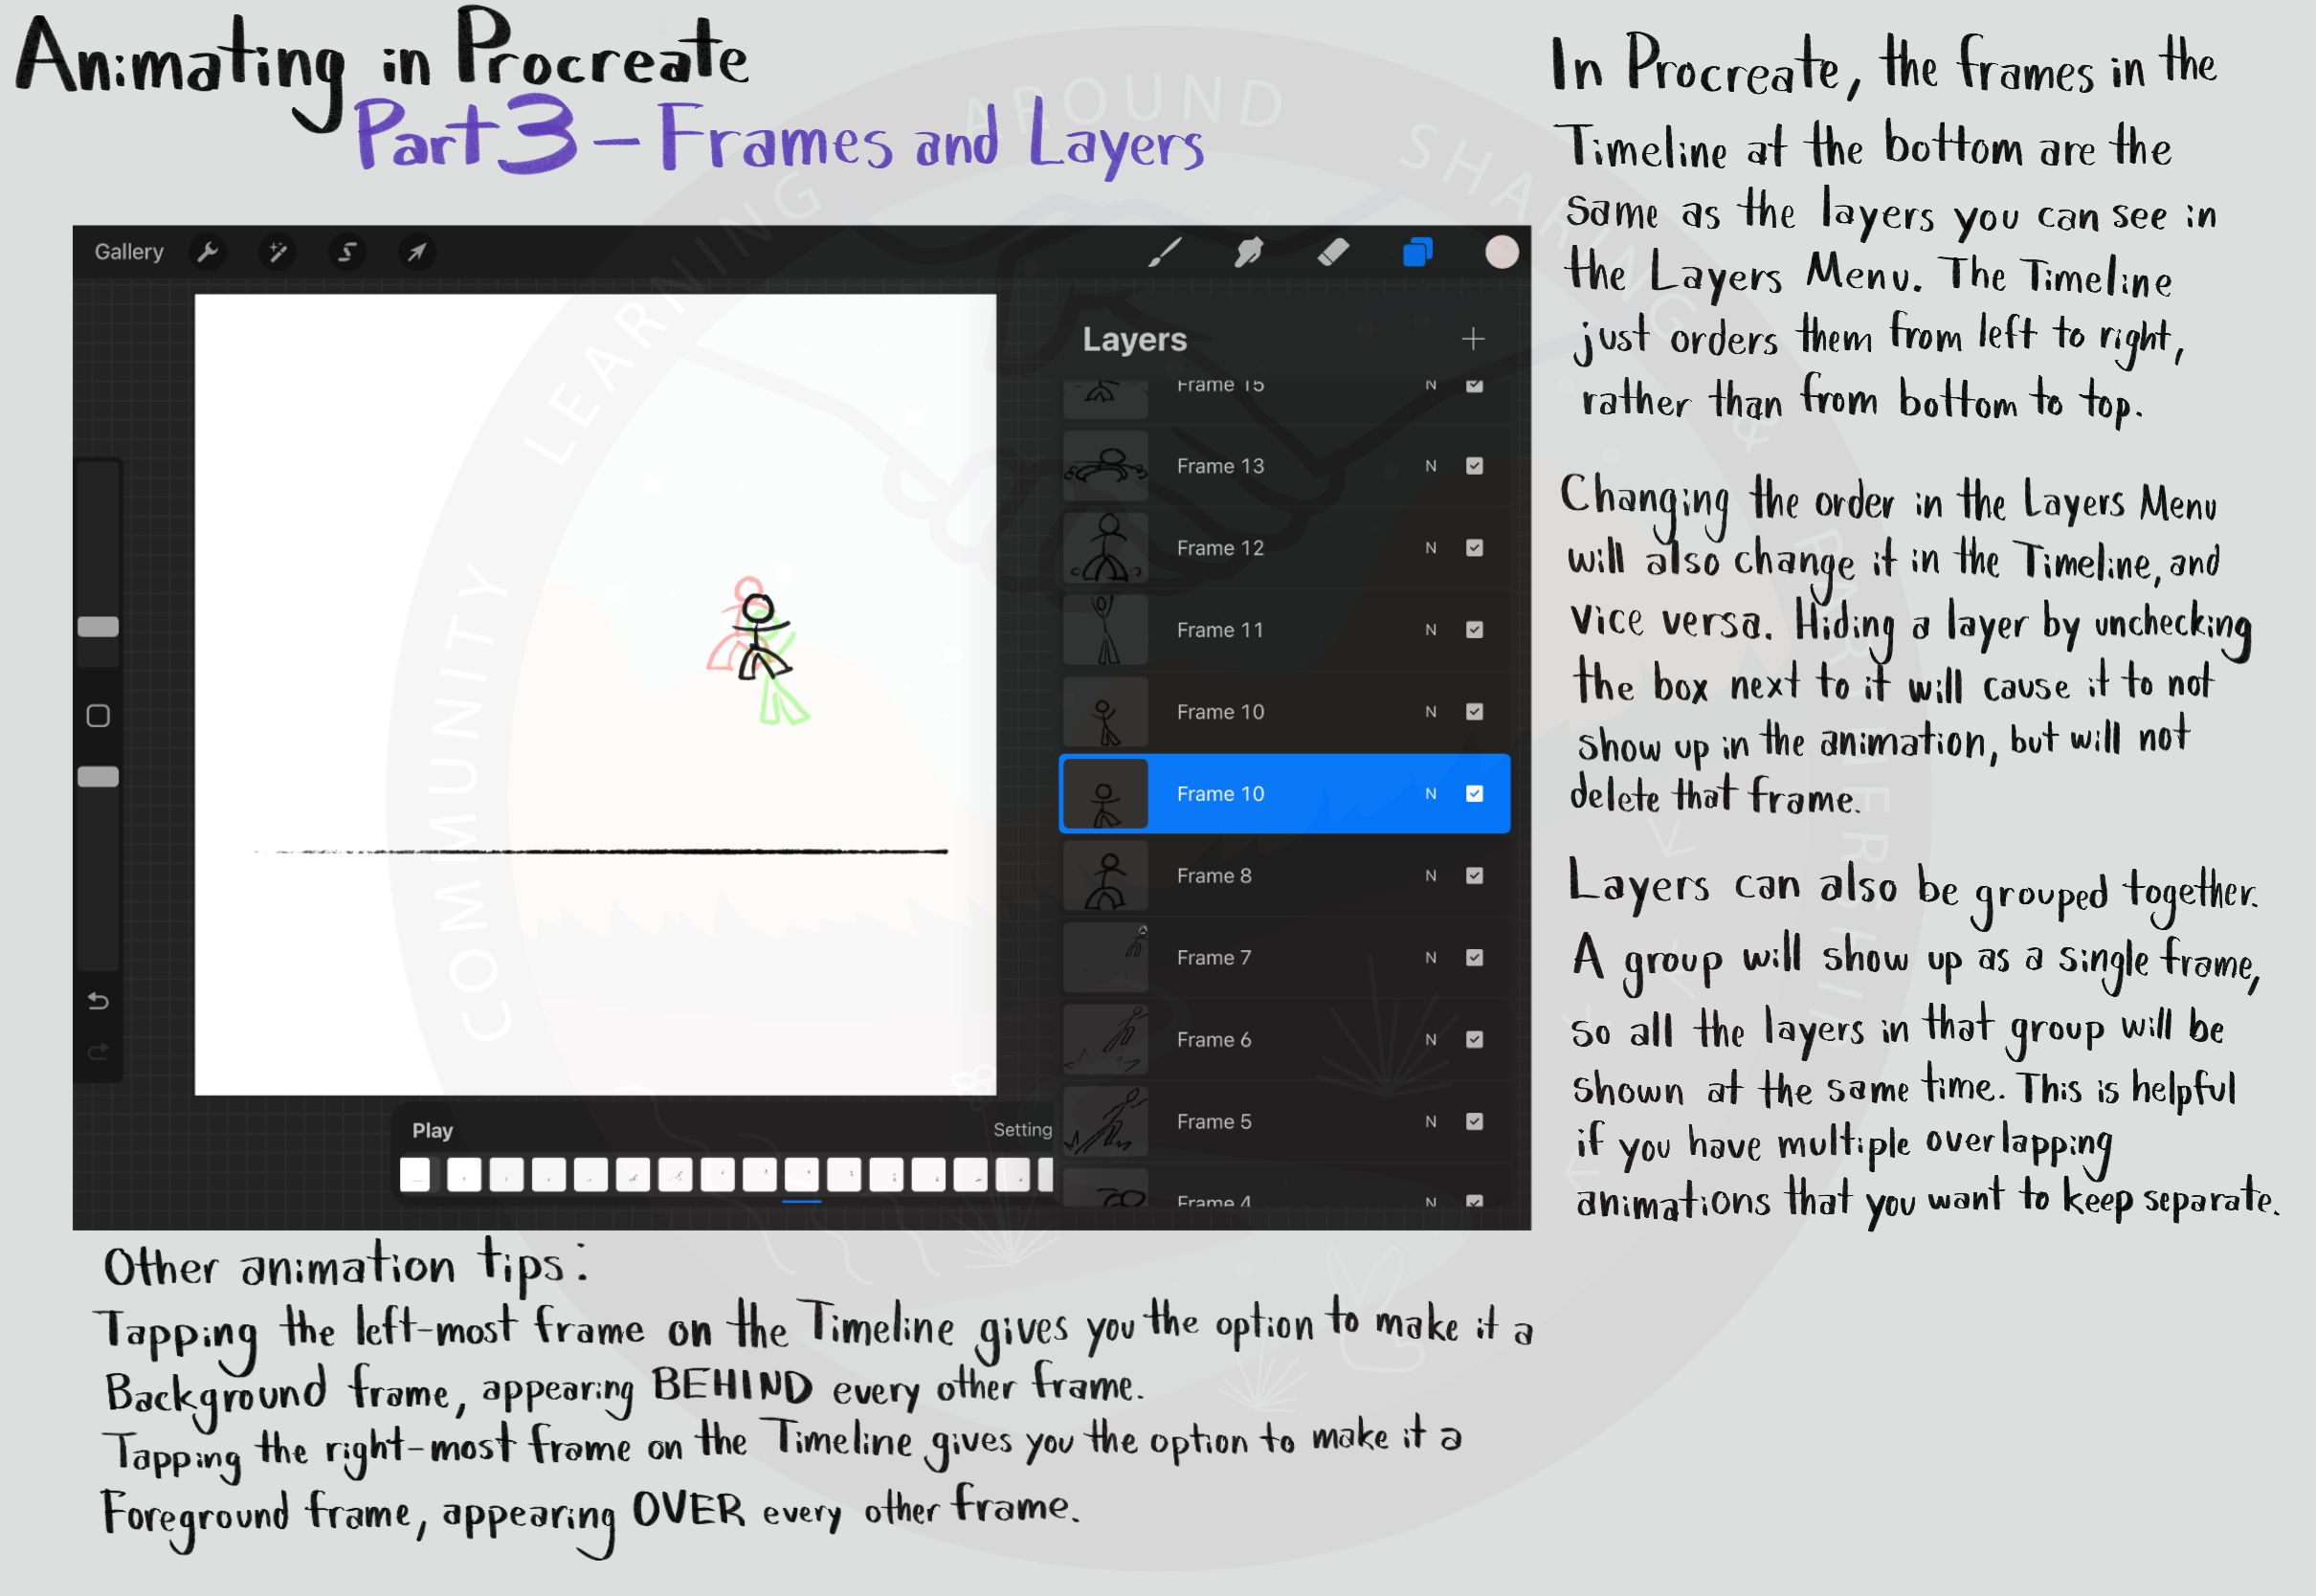This screenshot has width=2316, height=1596.
Task: Click the Frame 12 layer thumbnail
Action: (1105, 548)
